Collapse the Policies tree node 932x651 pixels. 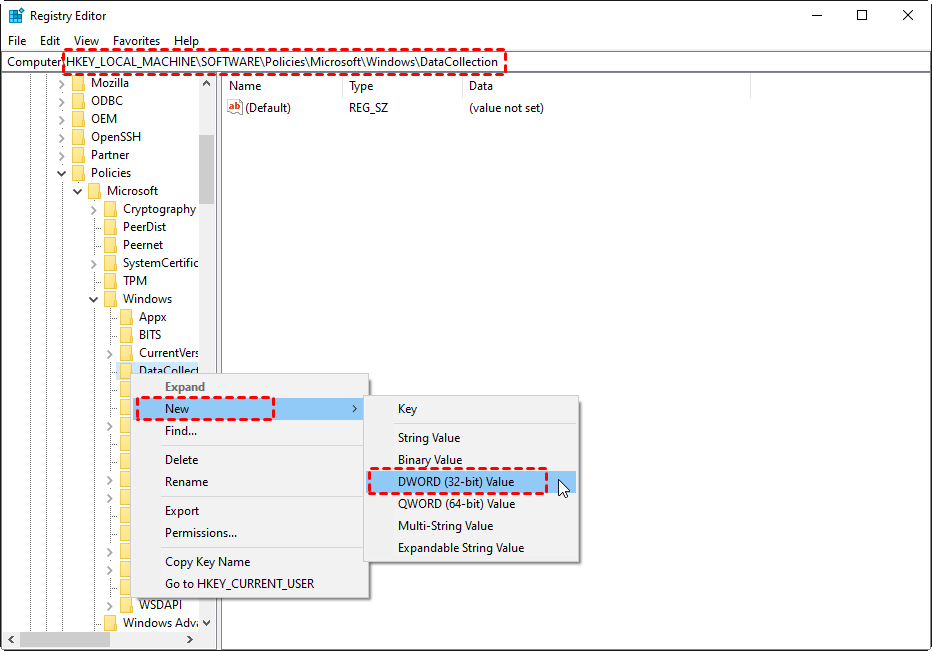(x=61, y=172)
